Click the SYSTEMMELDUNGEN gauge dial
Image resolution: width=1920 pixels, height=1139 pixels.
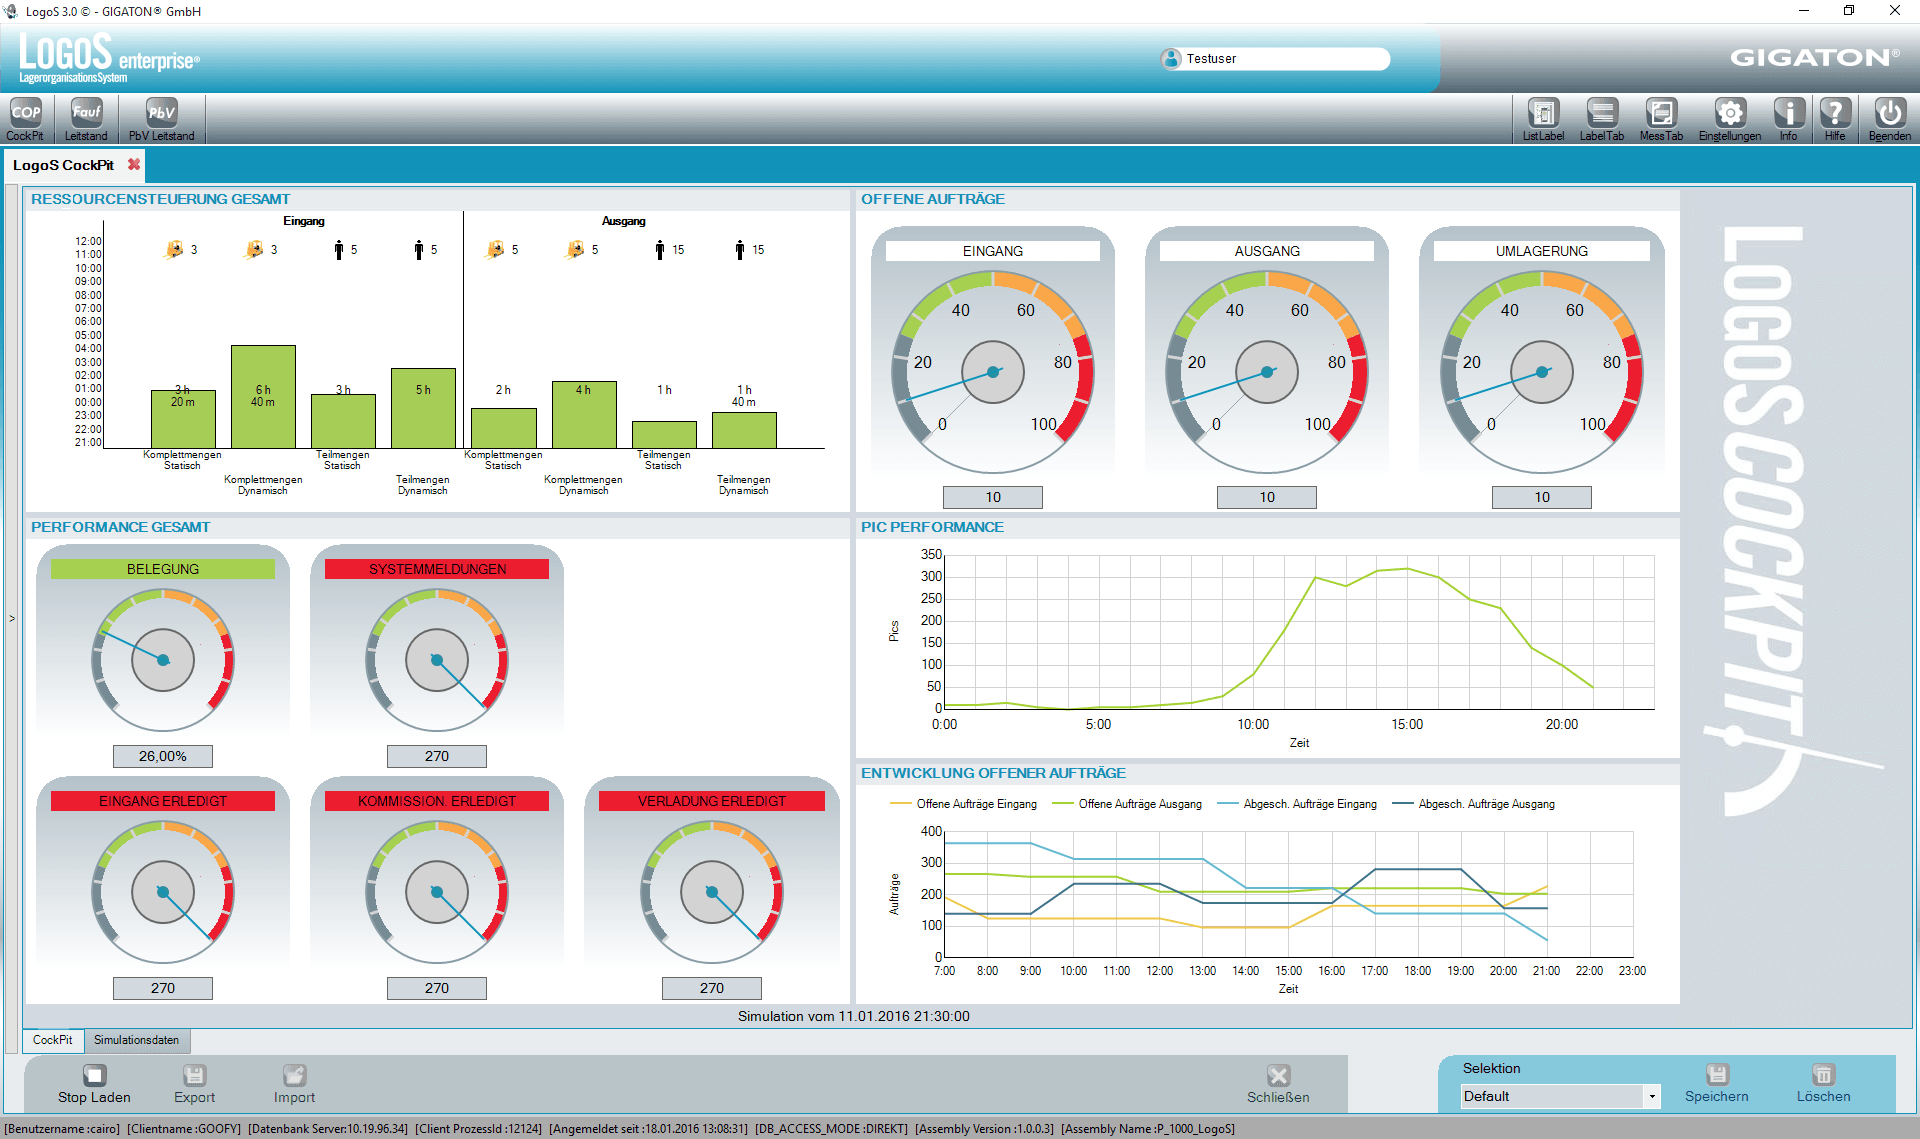(x=437, y=660)
